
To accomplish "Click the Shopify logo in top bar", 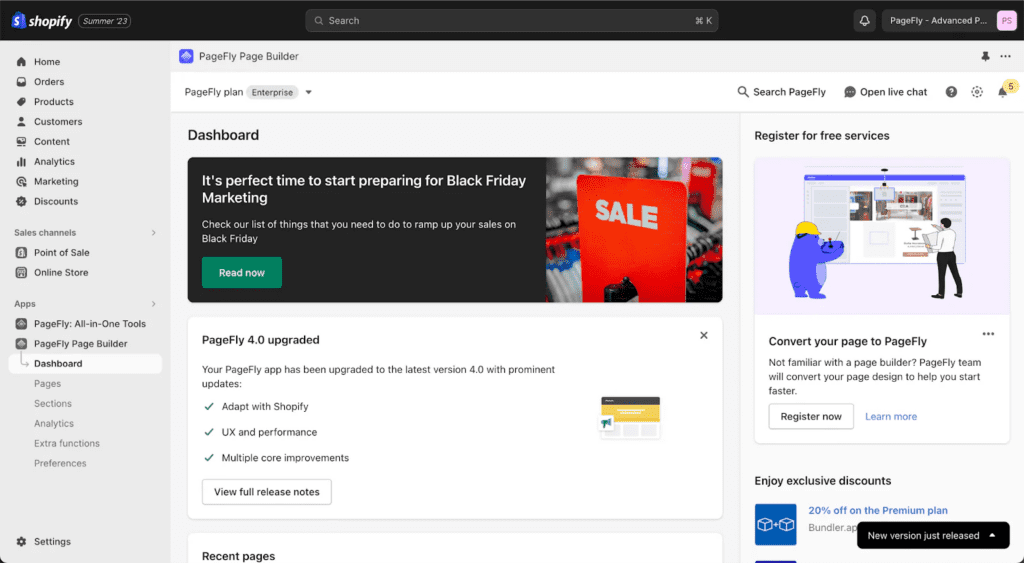I will pos(42,21).
